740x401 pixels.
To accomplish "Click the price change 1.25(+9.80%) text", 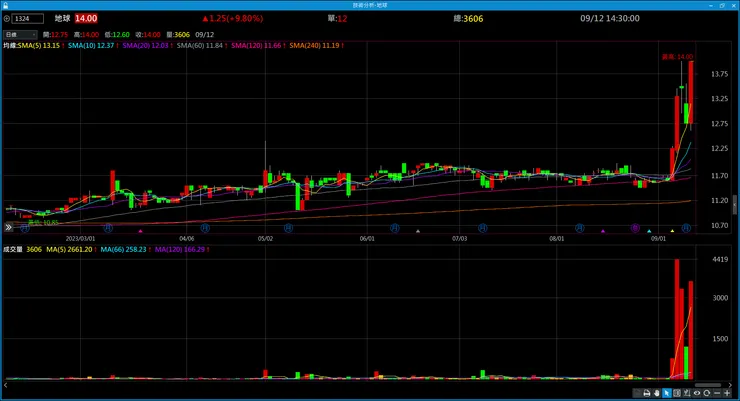I will pyautogui.click(x=233, y=18).
